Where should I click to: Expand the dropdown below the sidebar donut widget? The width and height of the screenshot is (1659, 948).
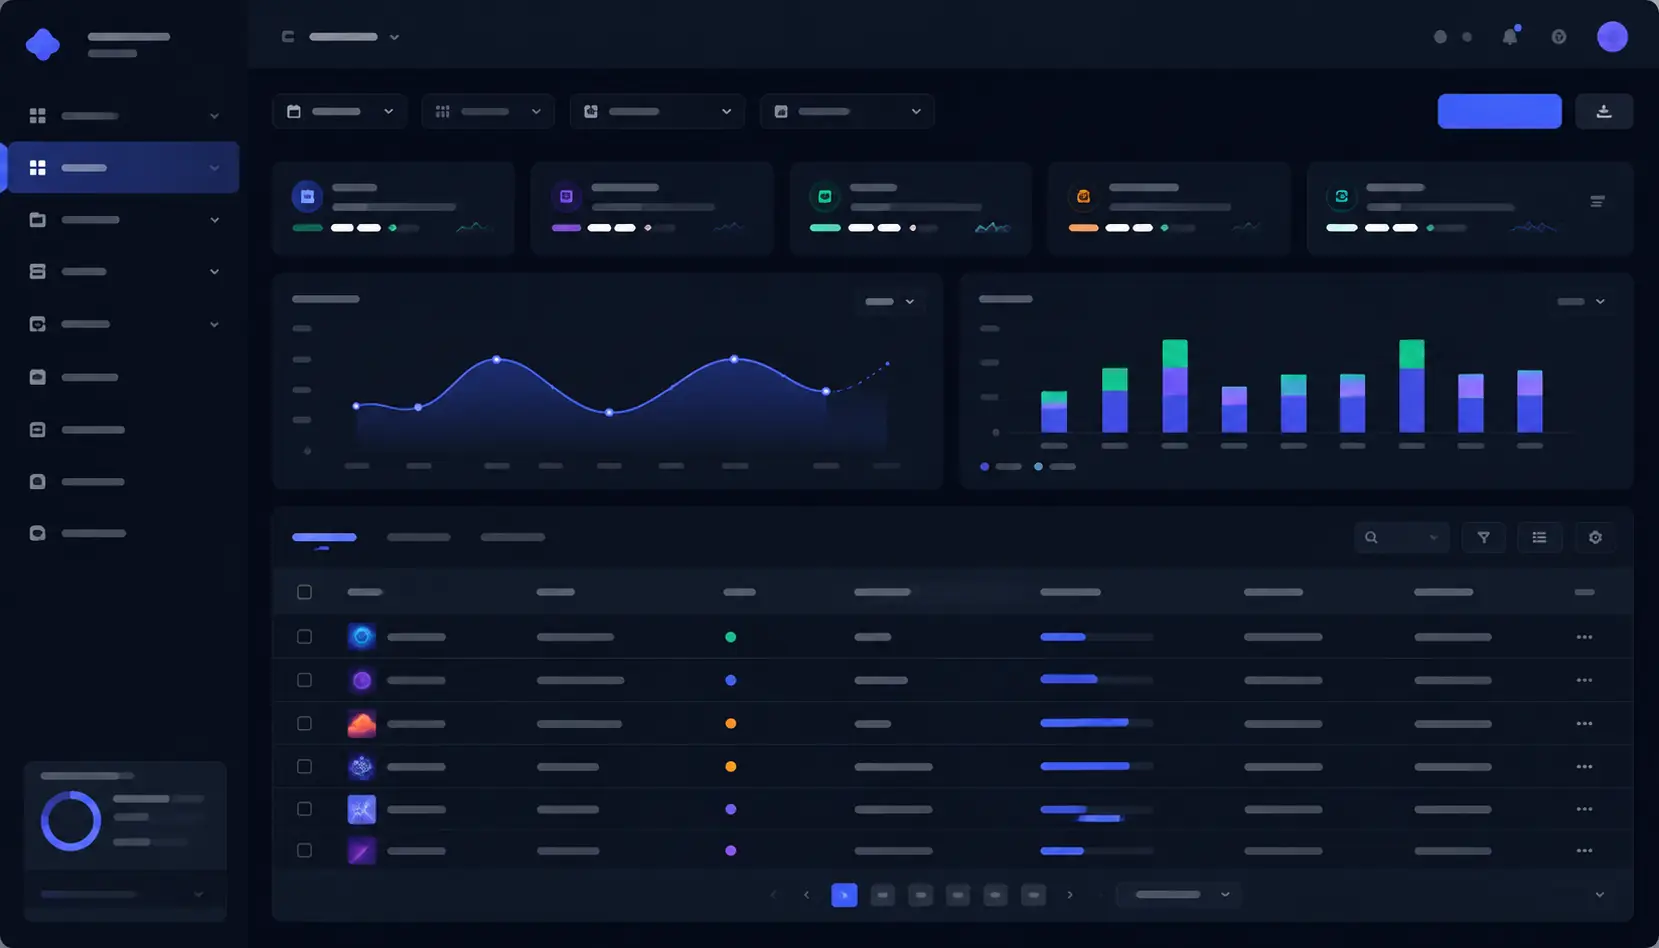(124, 895)
